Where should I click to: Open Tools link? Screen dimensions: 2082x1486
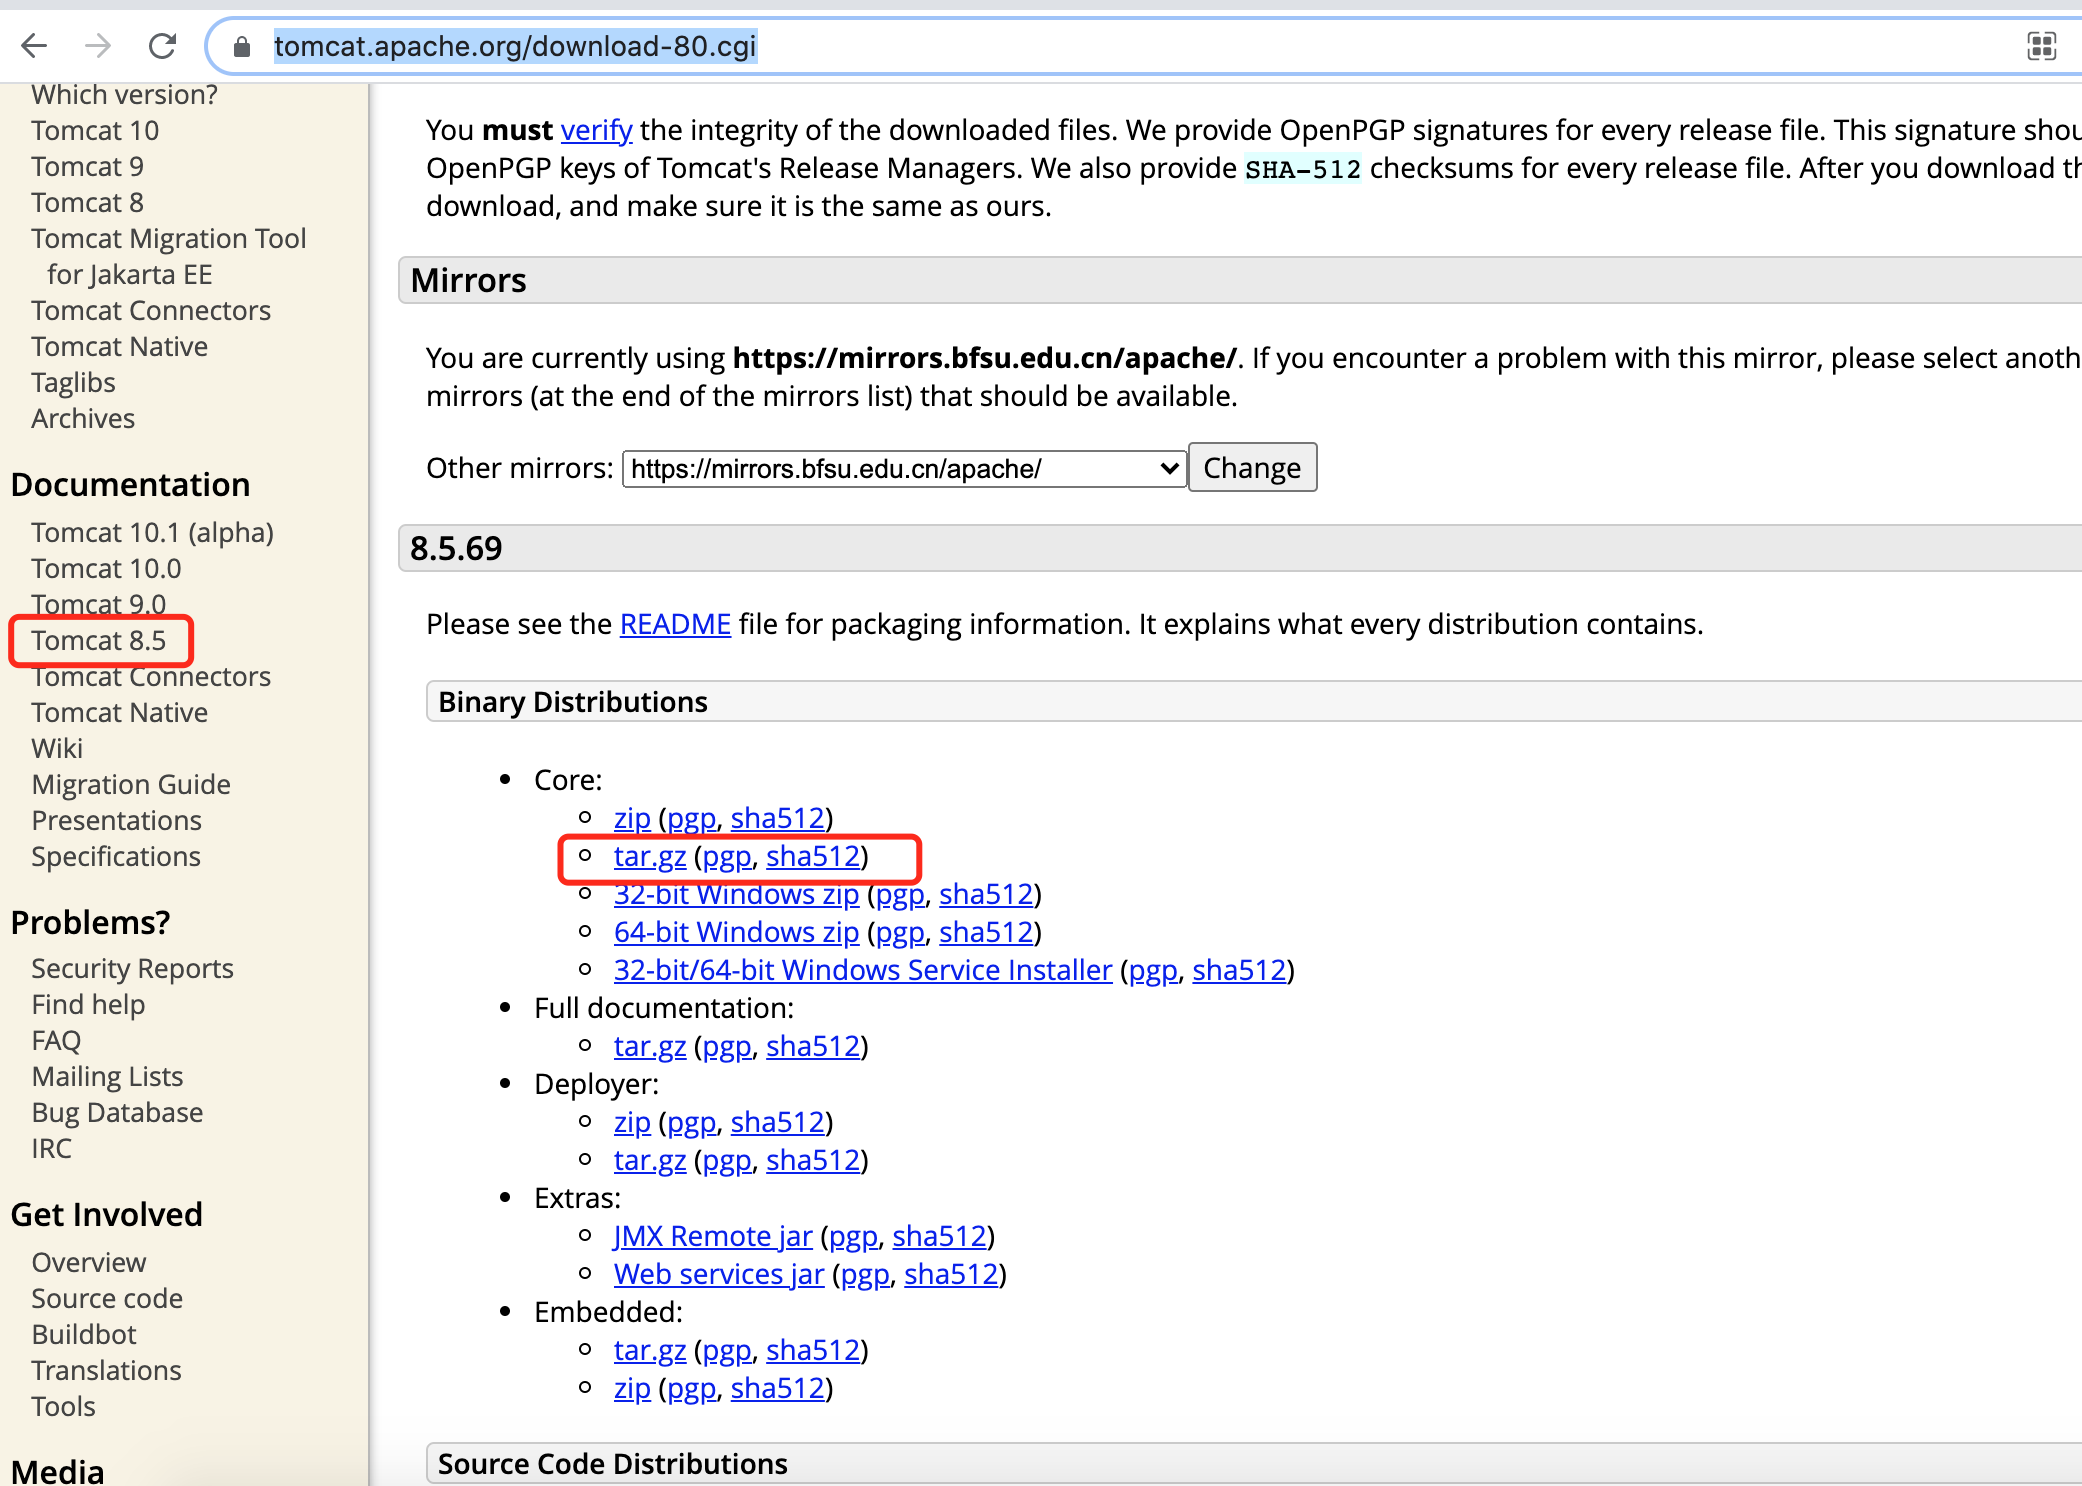pyautogui.click(x=63, y=1406)
